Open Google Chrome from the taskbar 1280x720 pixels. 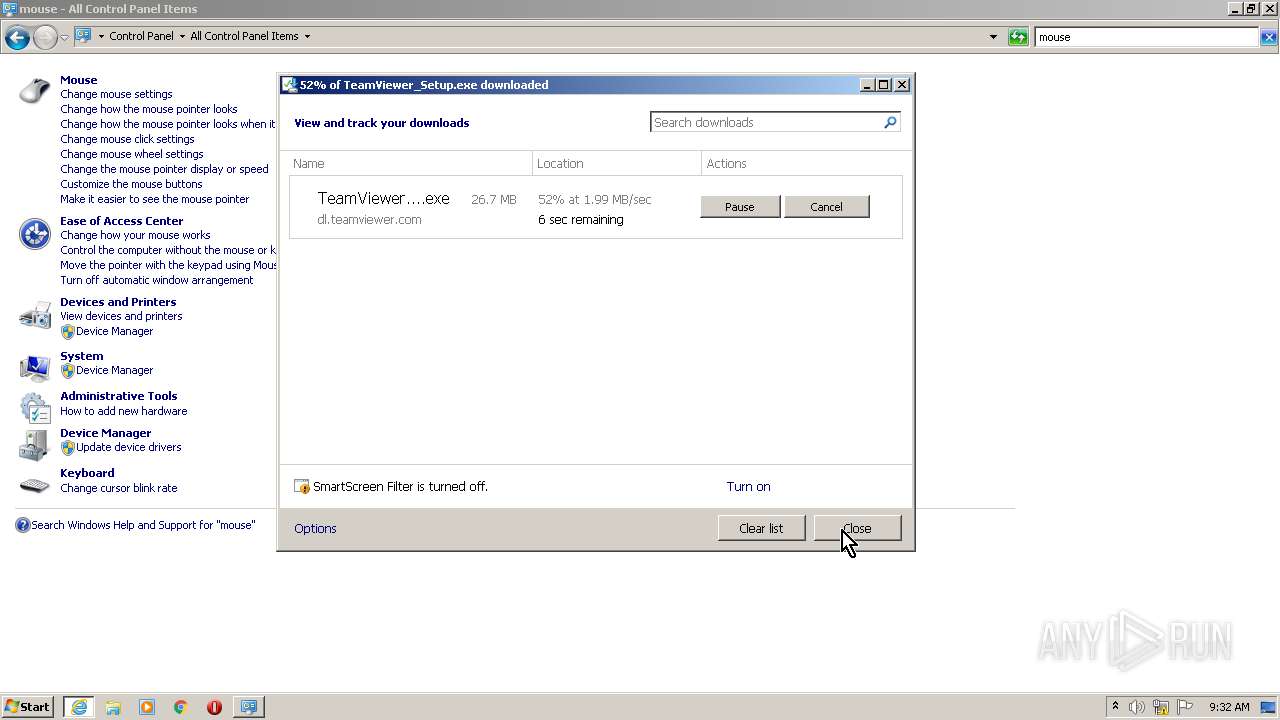[181, 707]
